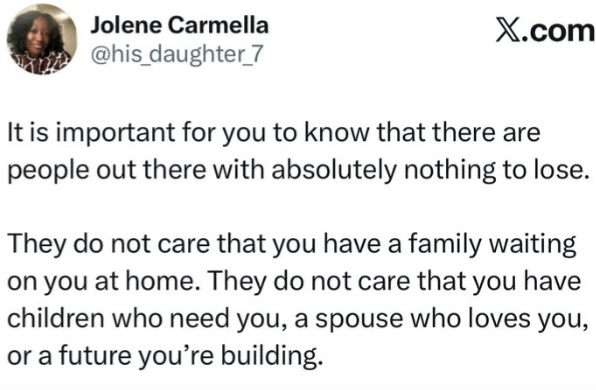Click the '.com' text beside the X logo
596x390 pixels.
[558, 32]
